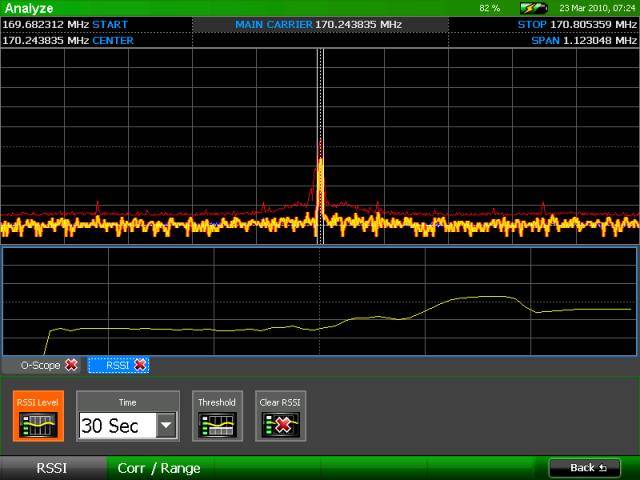
Task: Select the START frequency field
Action: pyautogui.click(x=65, y=24)
